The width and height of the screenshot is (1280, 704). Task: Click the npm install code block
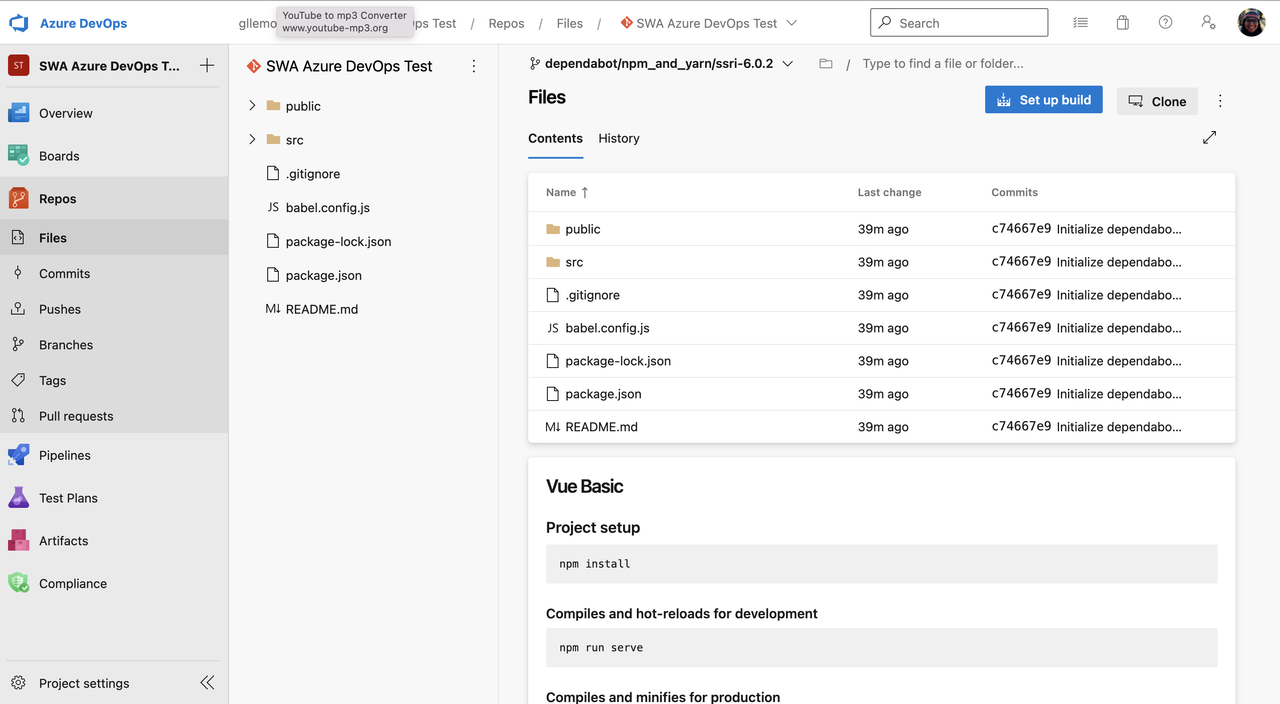click(881, 564)
